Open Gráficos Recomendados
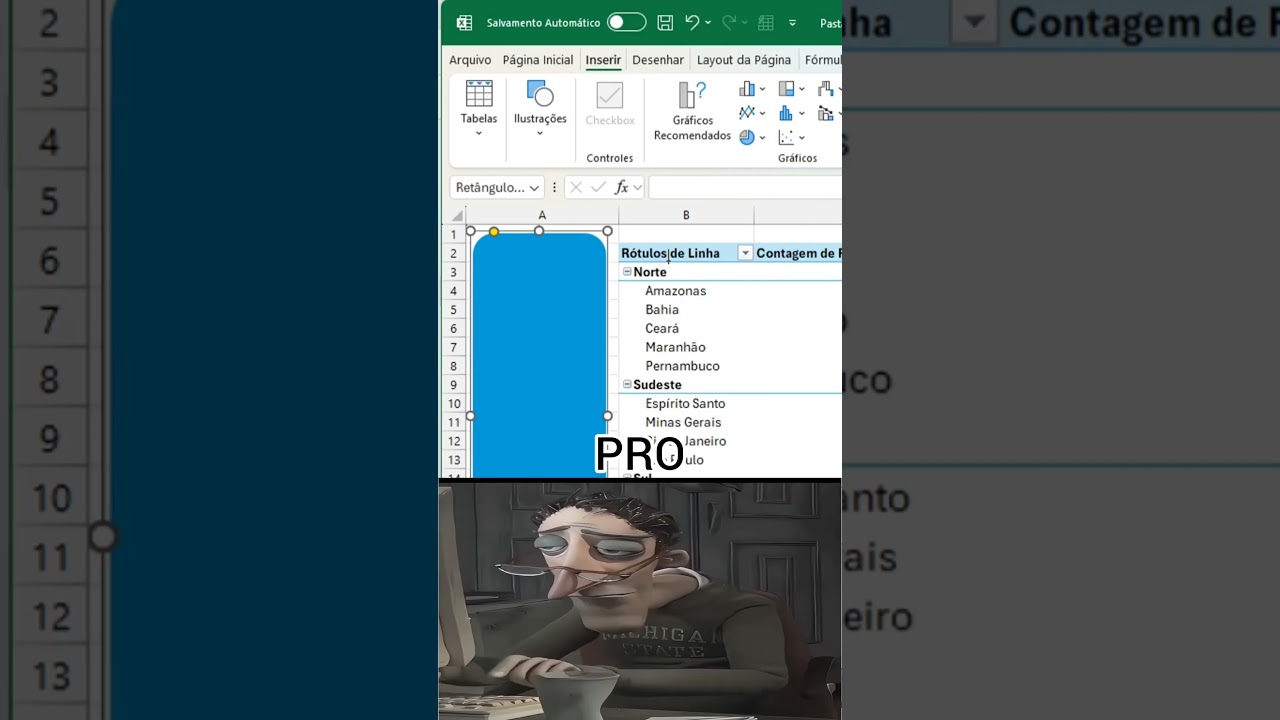1280x720 pixels. tap(692, 111)
